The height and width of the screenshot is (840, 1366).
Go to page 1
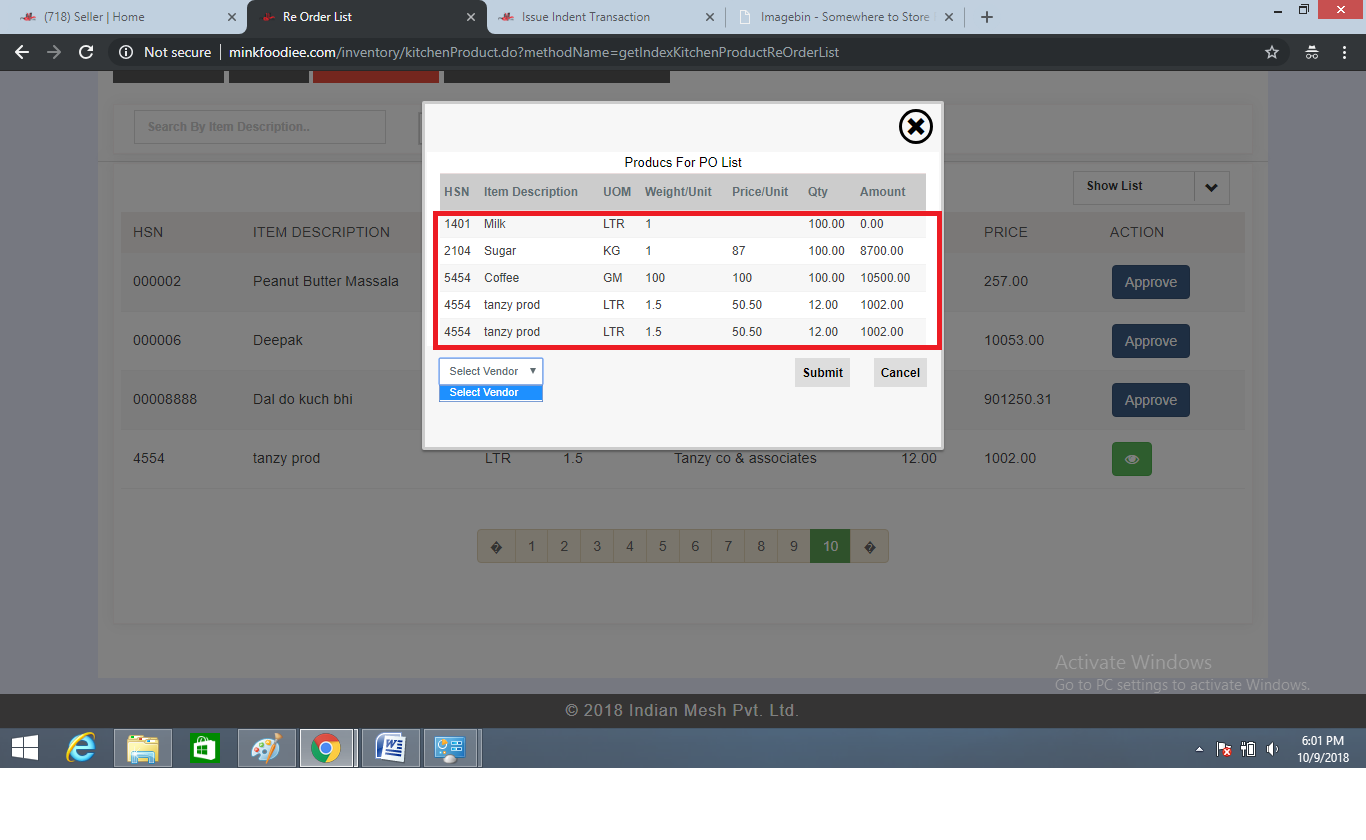(532, 546)
